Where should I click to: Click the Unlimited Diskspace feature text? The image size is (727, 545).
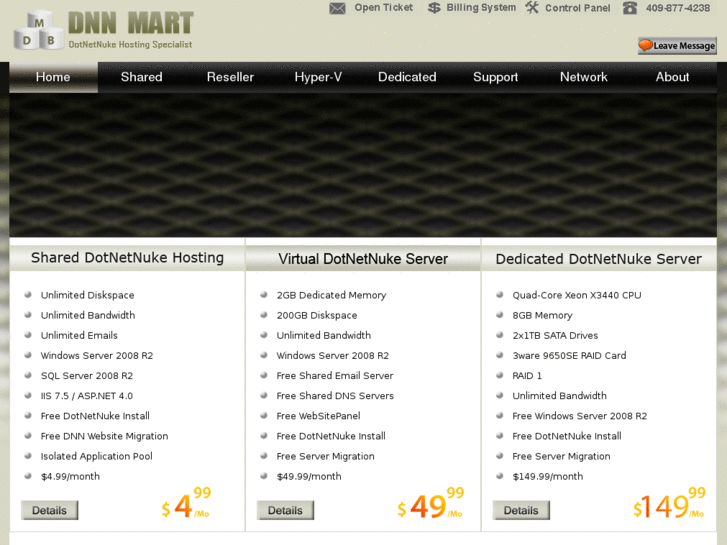pyautogui.click(x=87, y=295)
